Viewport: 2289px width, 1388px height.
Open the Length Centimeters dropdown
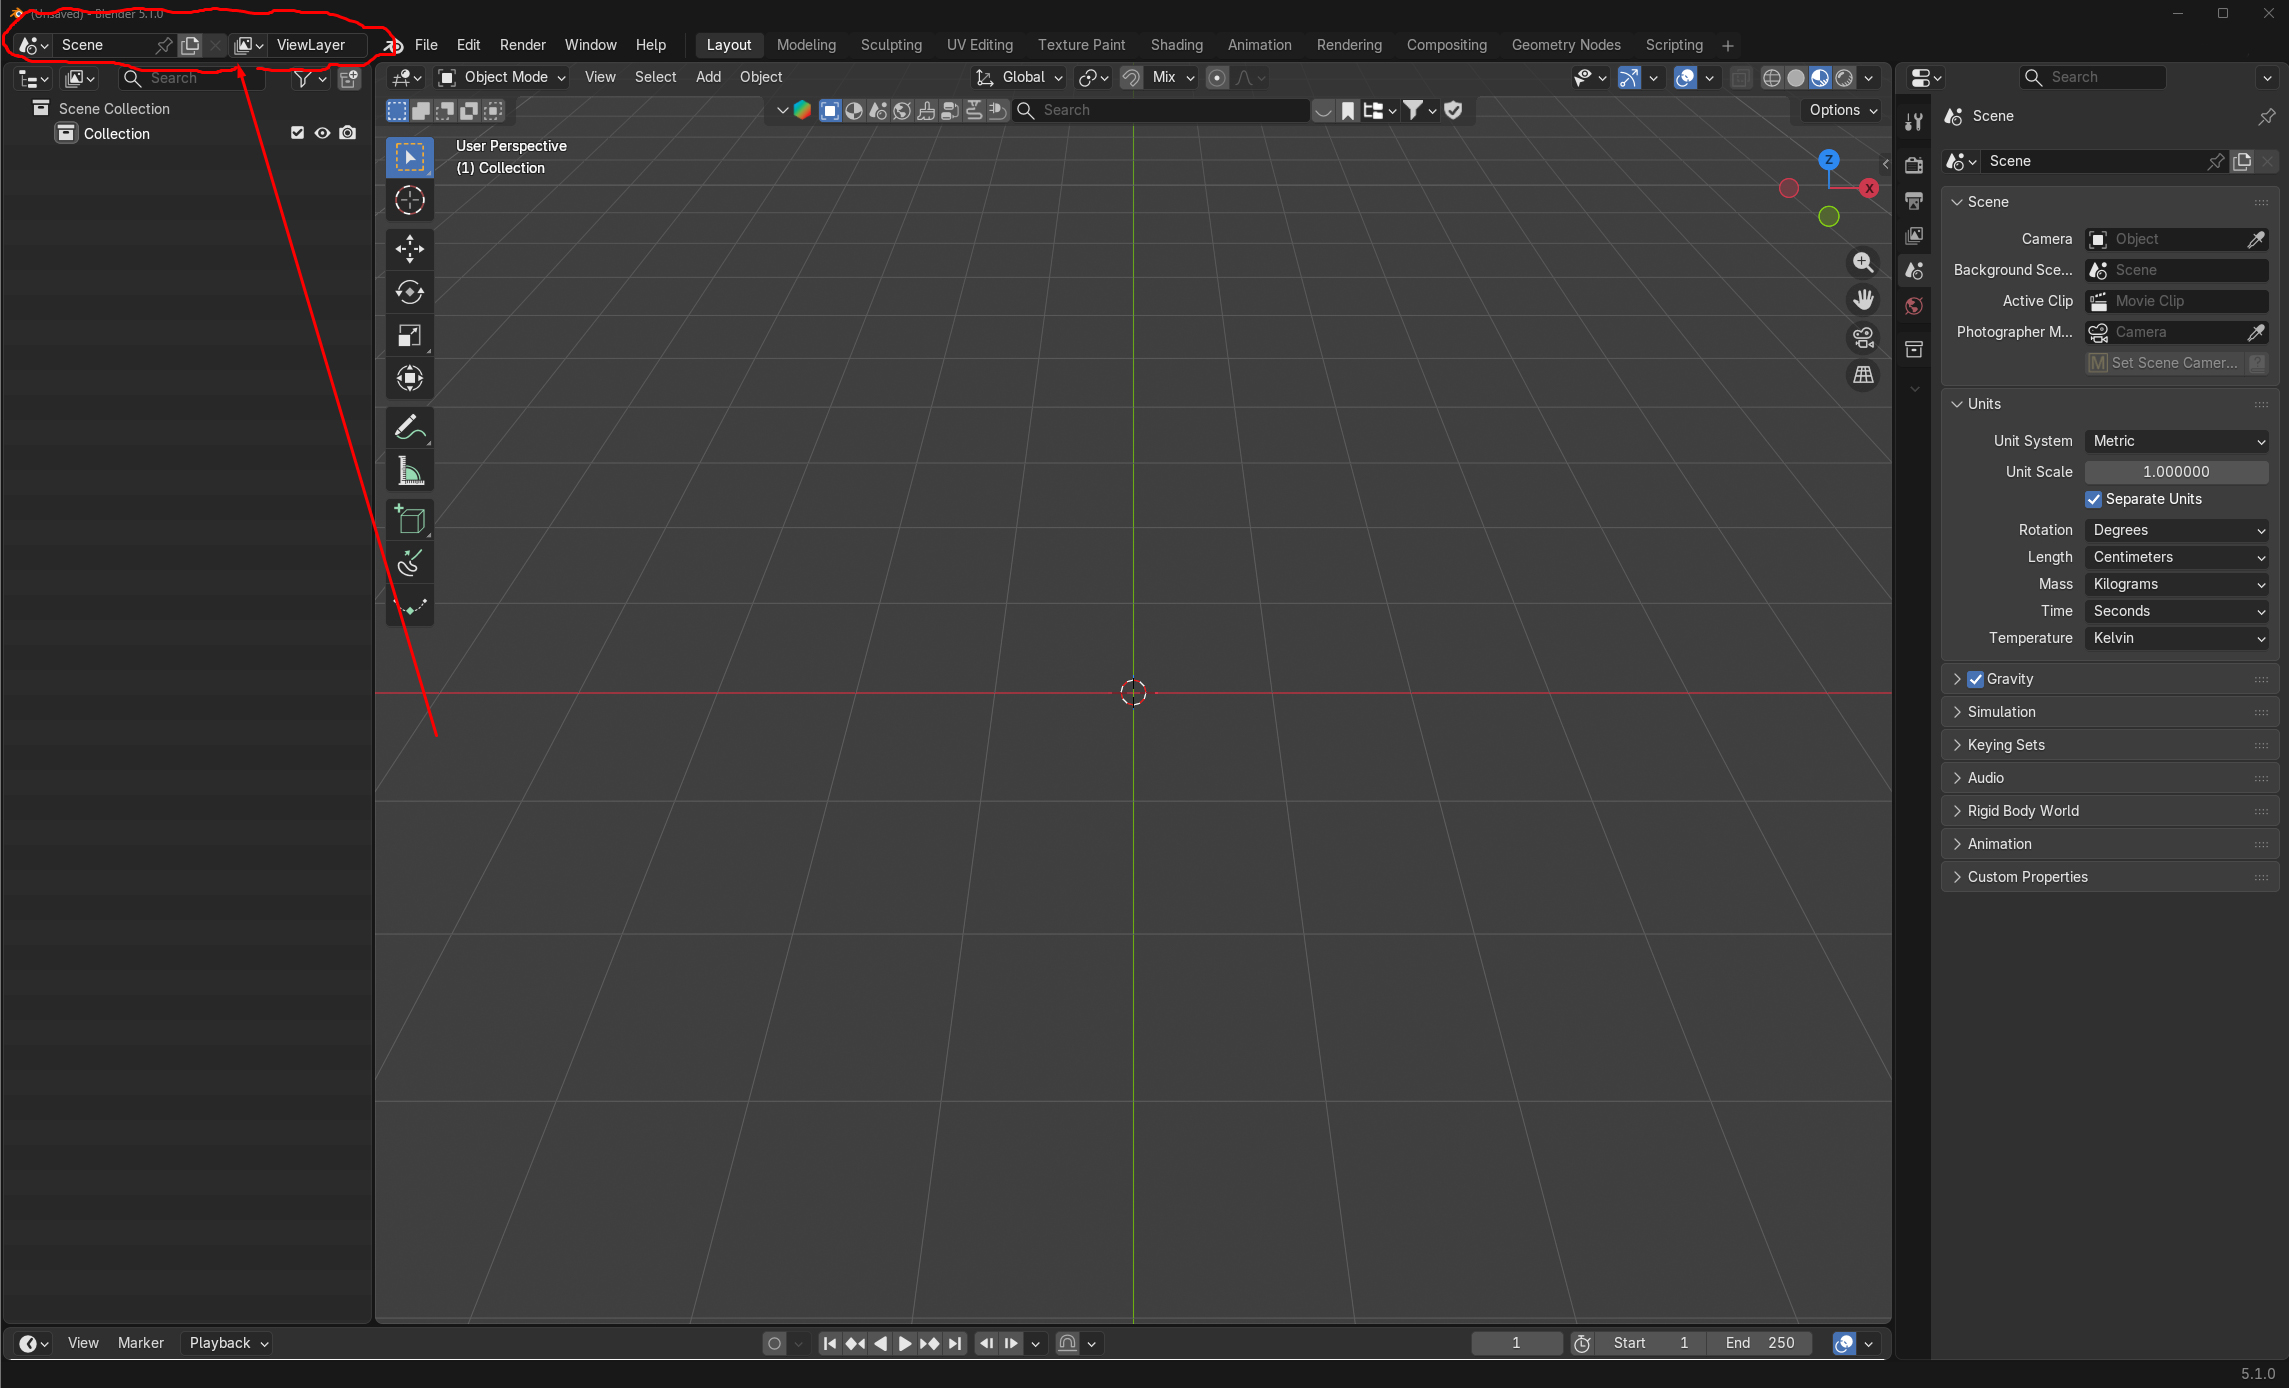tap(2176, 557)
